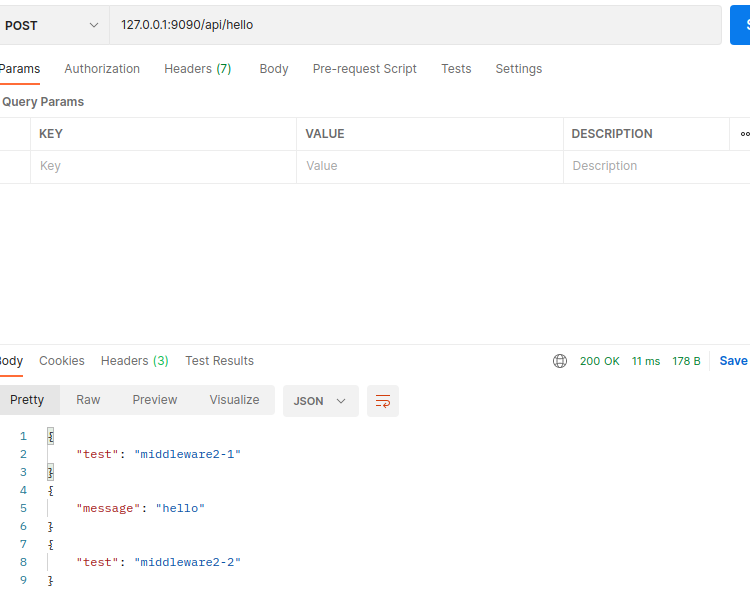
Task: Select the Visualize view mode
Action: click(x=234, y=400)
